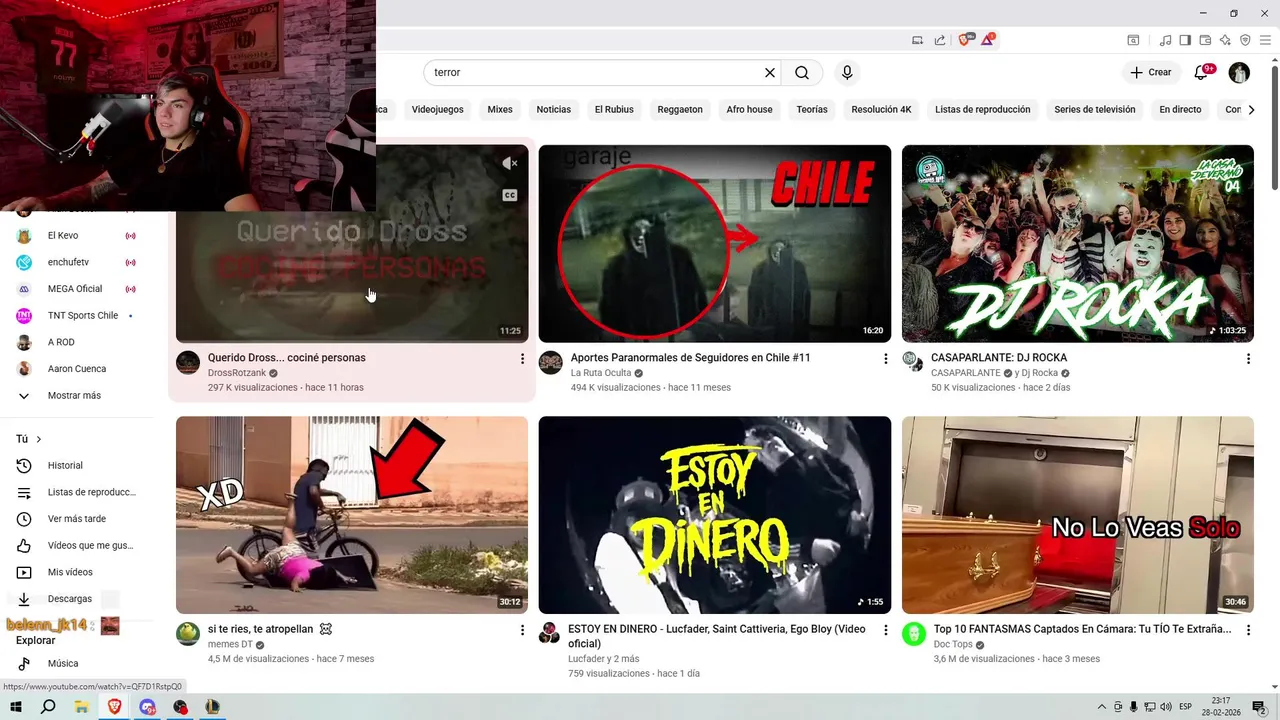Open options menu for ESTOY EN DINERO video
Image resolution: width=1280 pixels, height=720 pixels.
tap(885, 630)
